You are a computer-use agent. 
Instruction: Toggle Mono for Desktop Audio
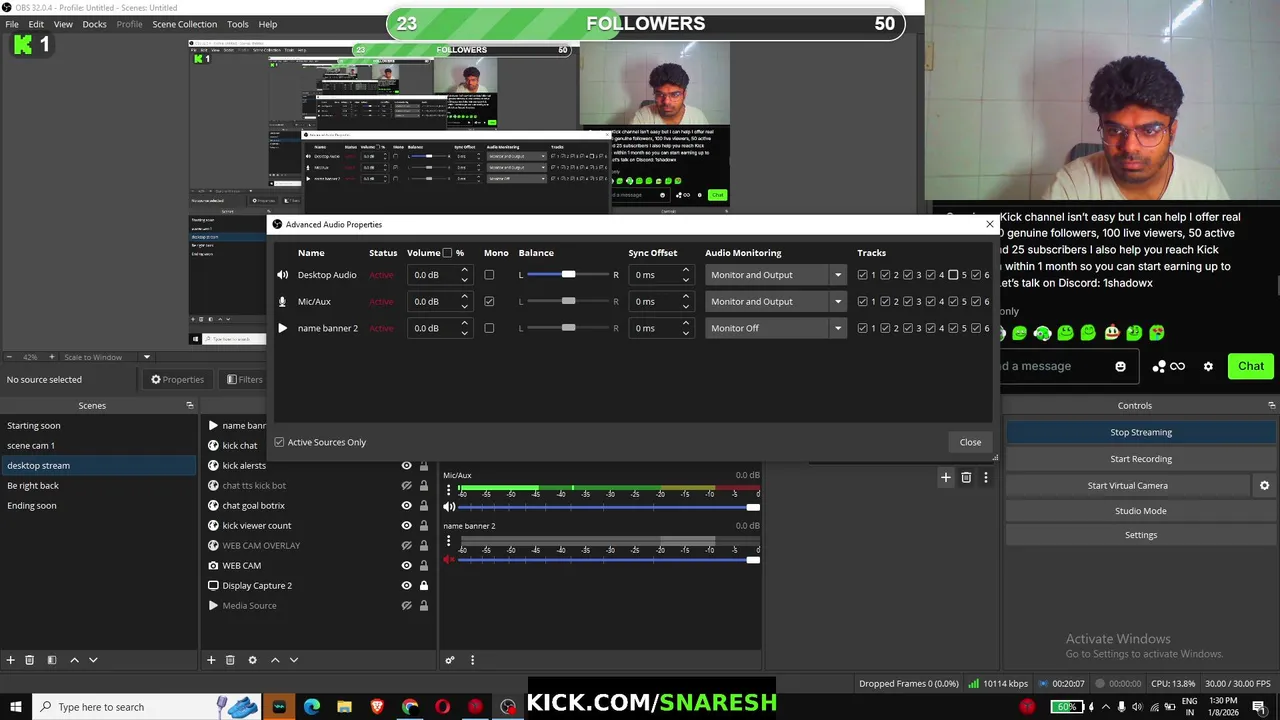pos(489,275)
